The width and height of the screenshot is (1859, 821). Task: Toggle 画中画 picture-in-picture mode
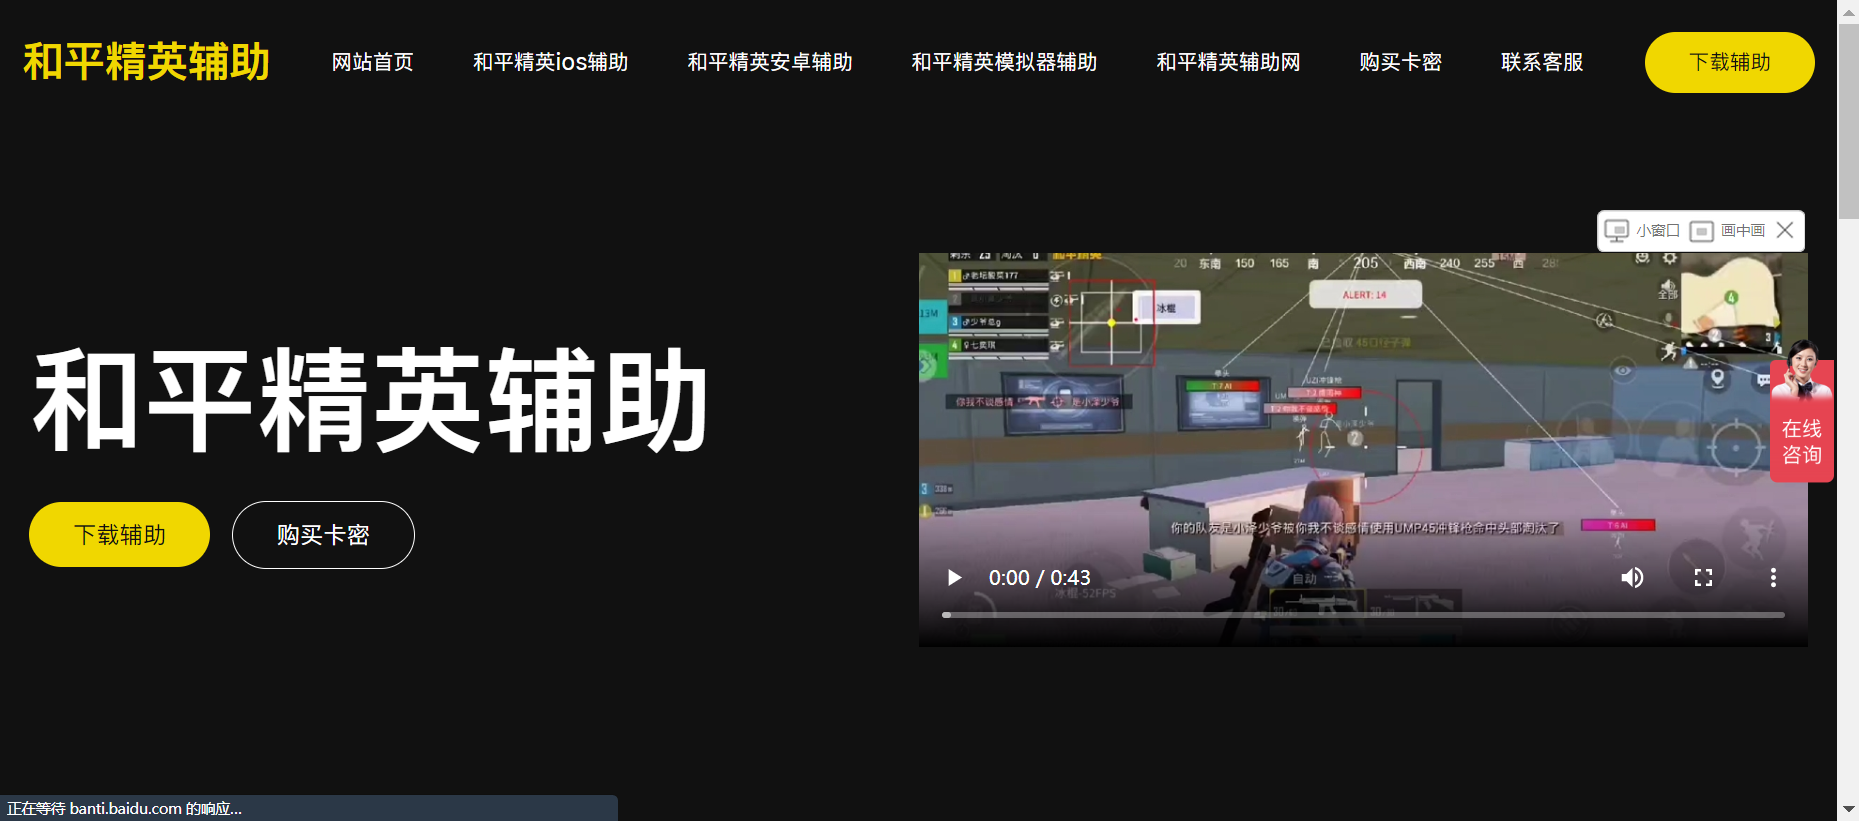click(x=1728, y=231)
